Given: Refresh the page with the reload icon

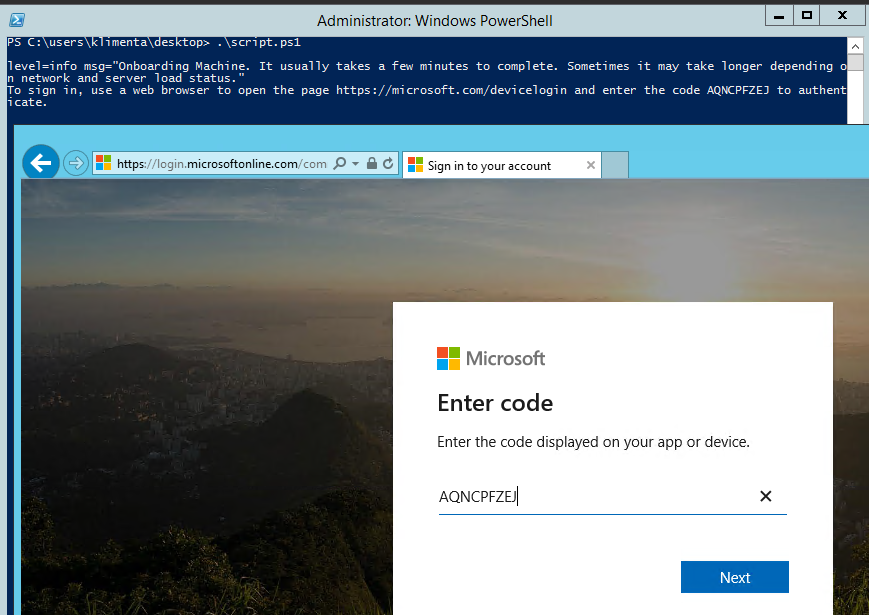Looking at the screenshot, I should (x=388, y=163).
